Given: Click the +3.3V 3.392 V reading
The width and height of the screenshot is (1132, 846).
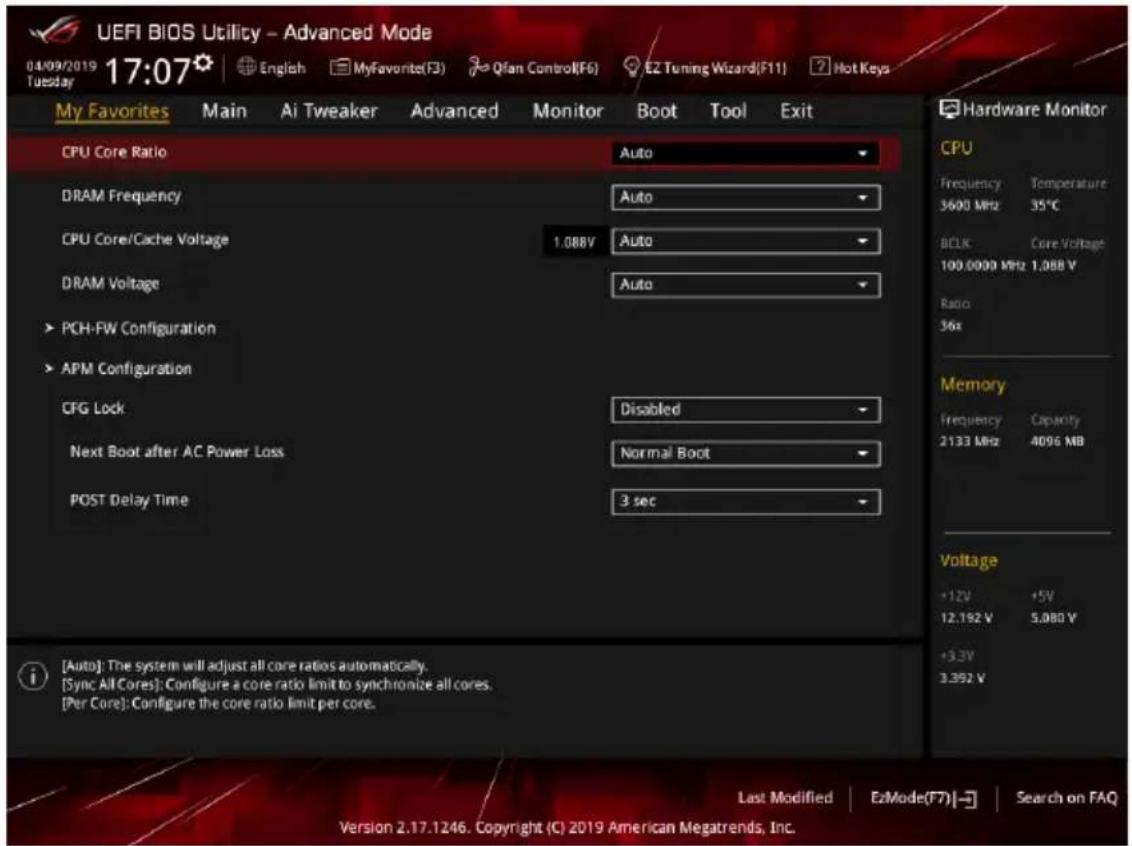Looking at the screenshot, I should coord(962,679).
